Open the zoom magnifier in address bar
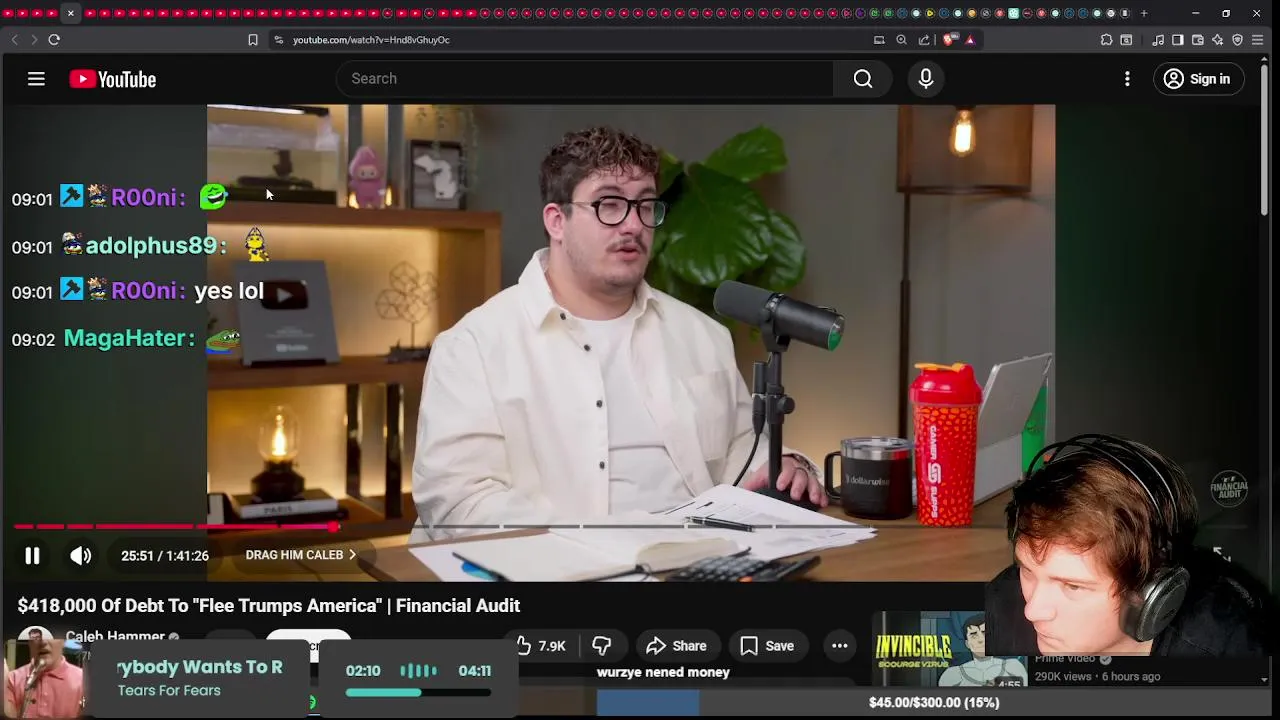Viewport: 1280px width, 720px height. pos(901,40)
